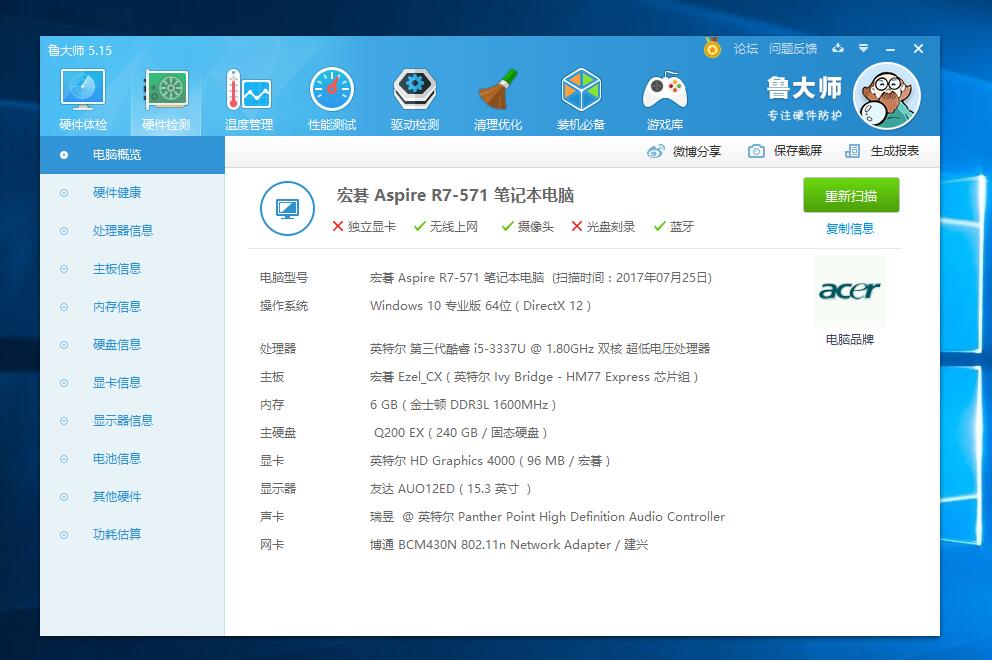
Task: Click the gold medal icon in title bar
Action: pyautogui.click(x=712, y=48)
